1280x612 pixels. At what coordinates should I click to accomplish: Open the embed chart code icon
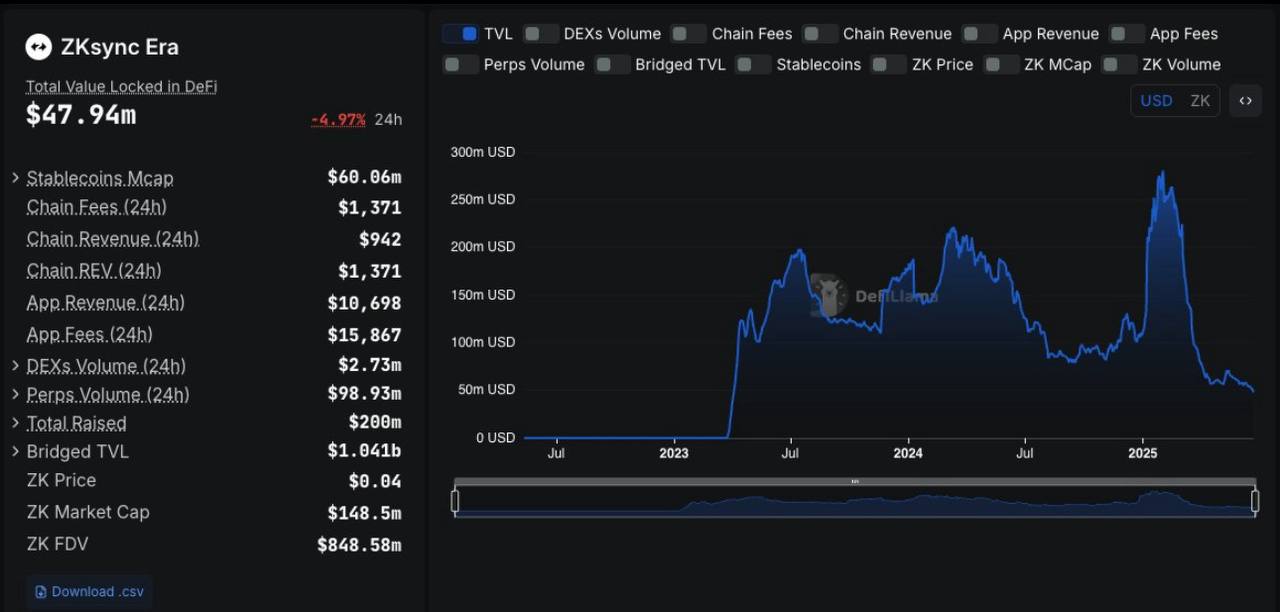coord(1245,100)
